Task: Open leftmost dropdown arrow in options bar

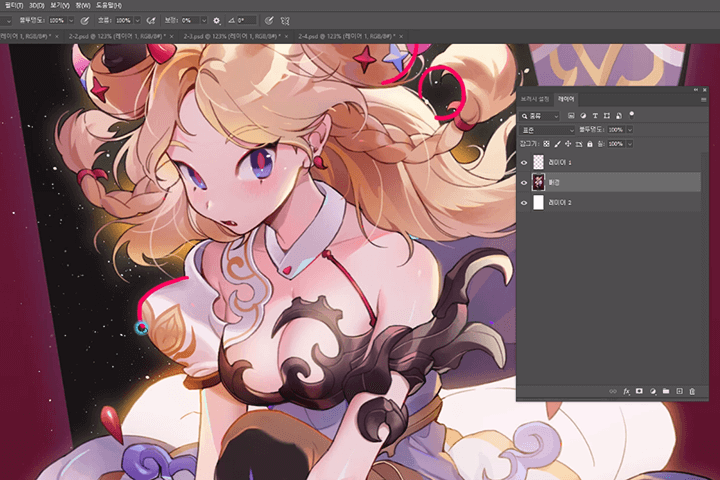Action: [x=9, y=21]
